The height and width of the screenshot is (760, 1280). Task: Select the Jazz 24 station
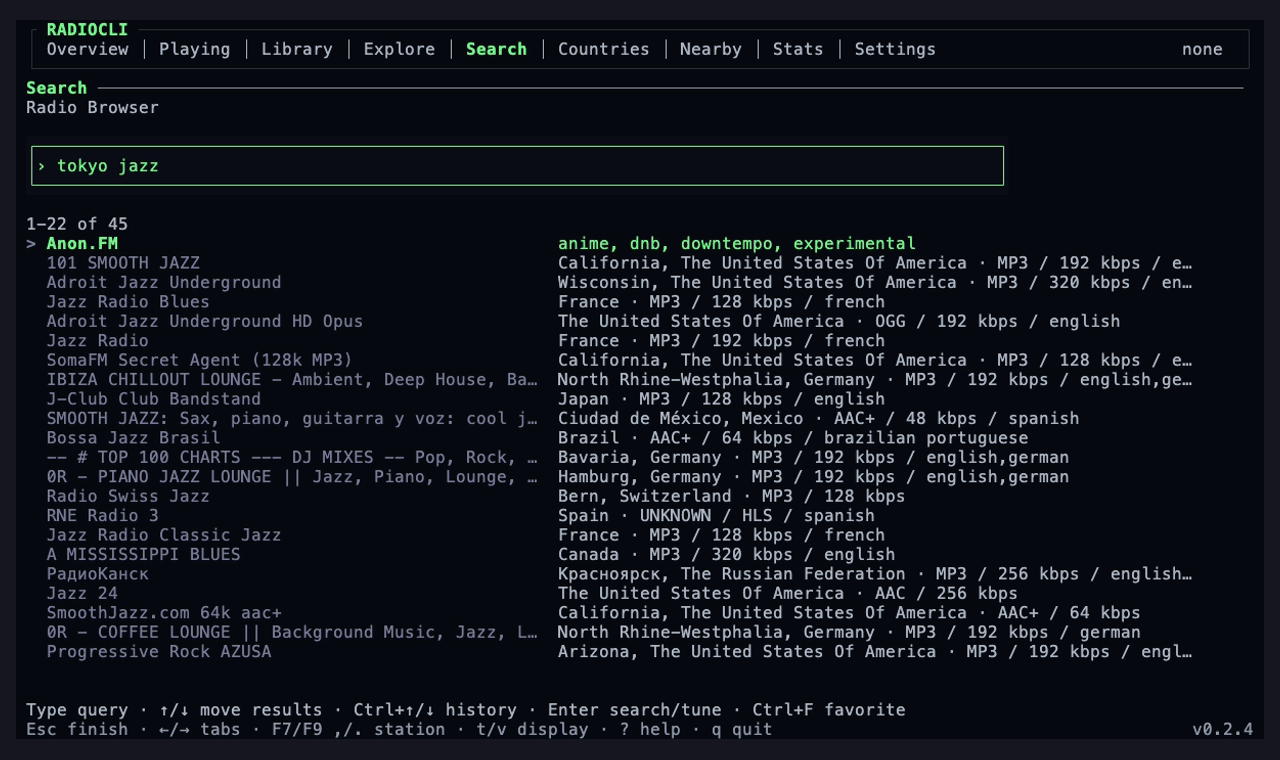pyautogui.click(x=82, y=593)
